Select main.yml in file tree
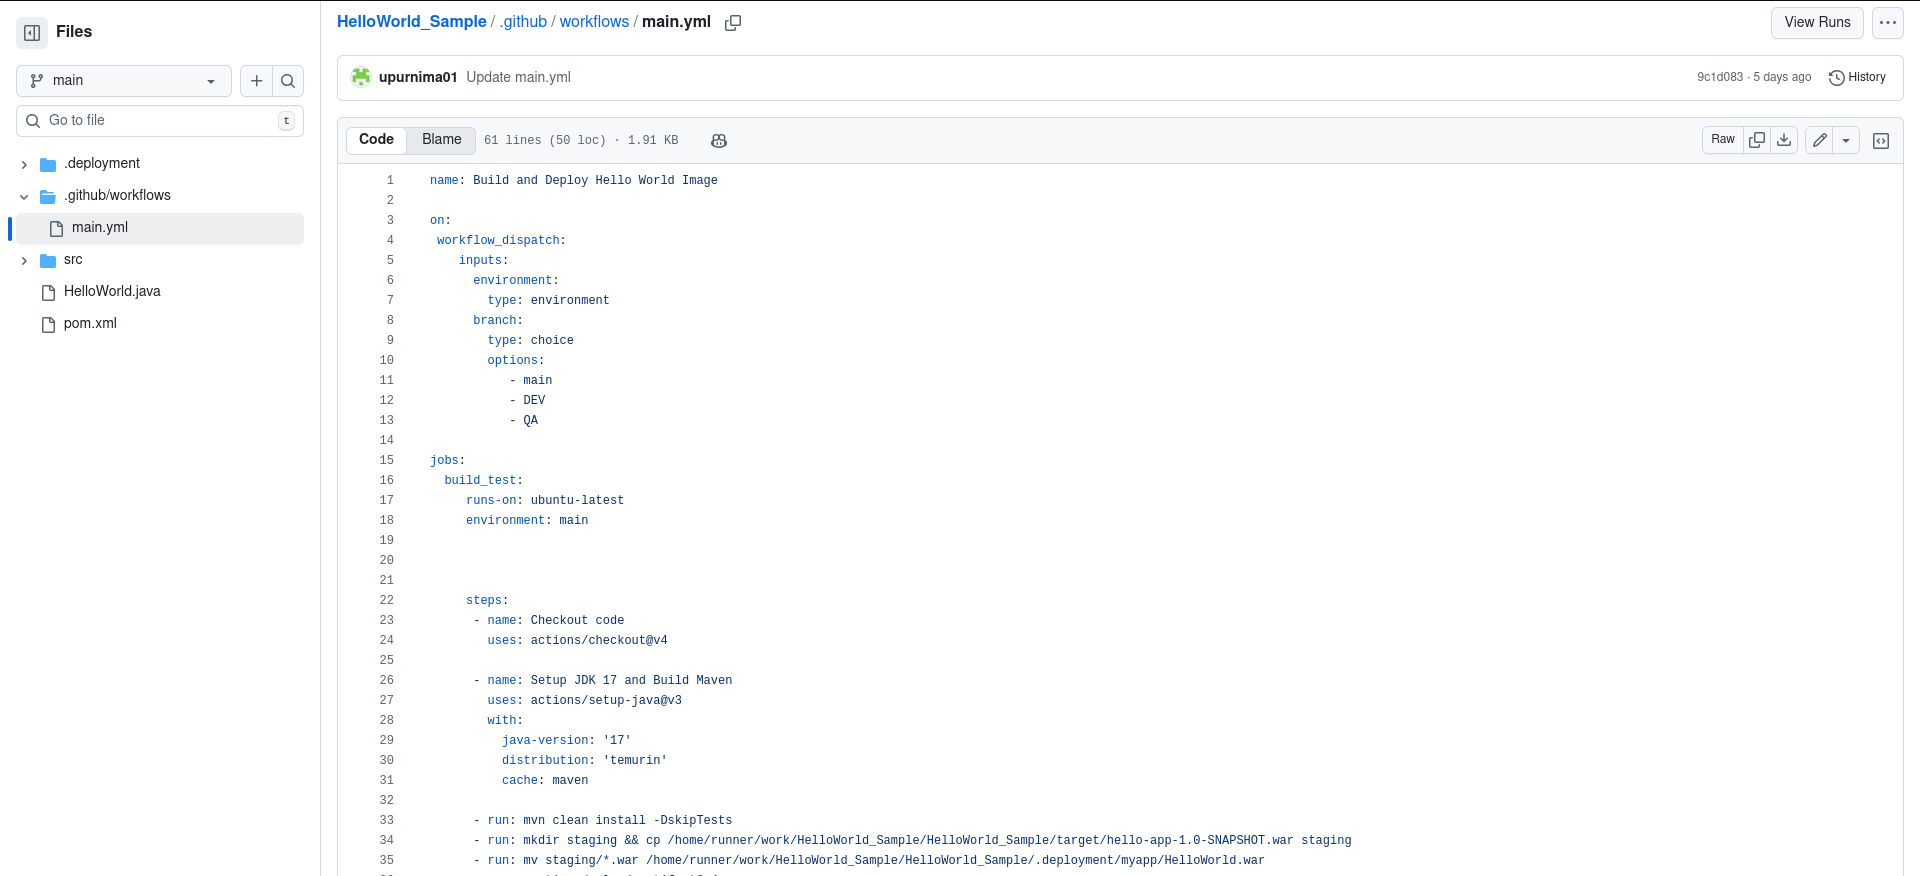The image size is (1920, 876). click(160, 228)
